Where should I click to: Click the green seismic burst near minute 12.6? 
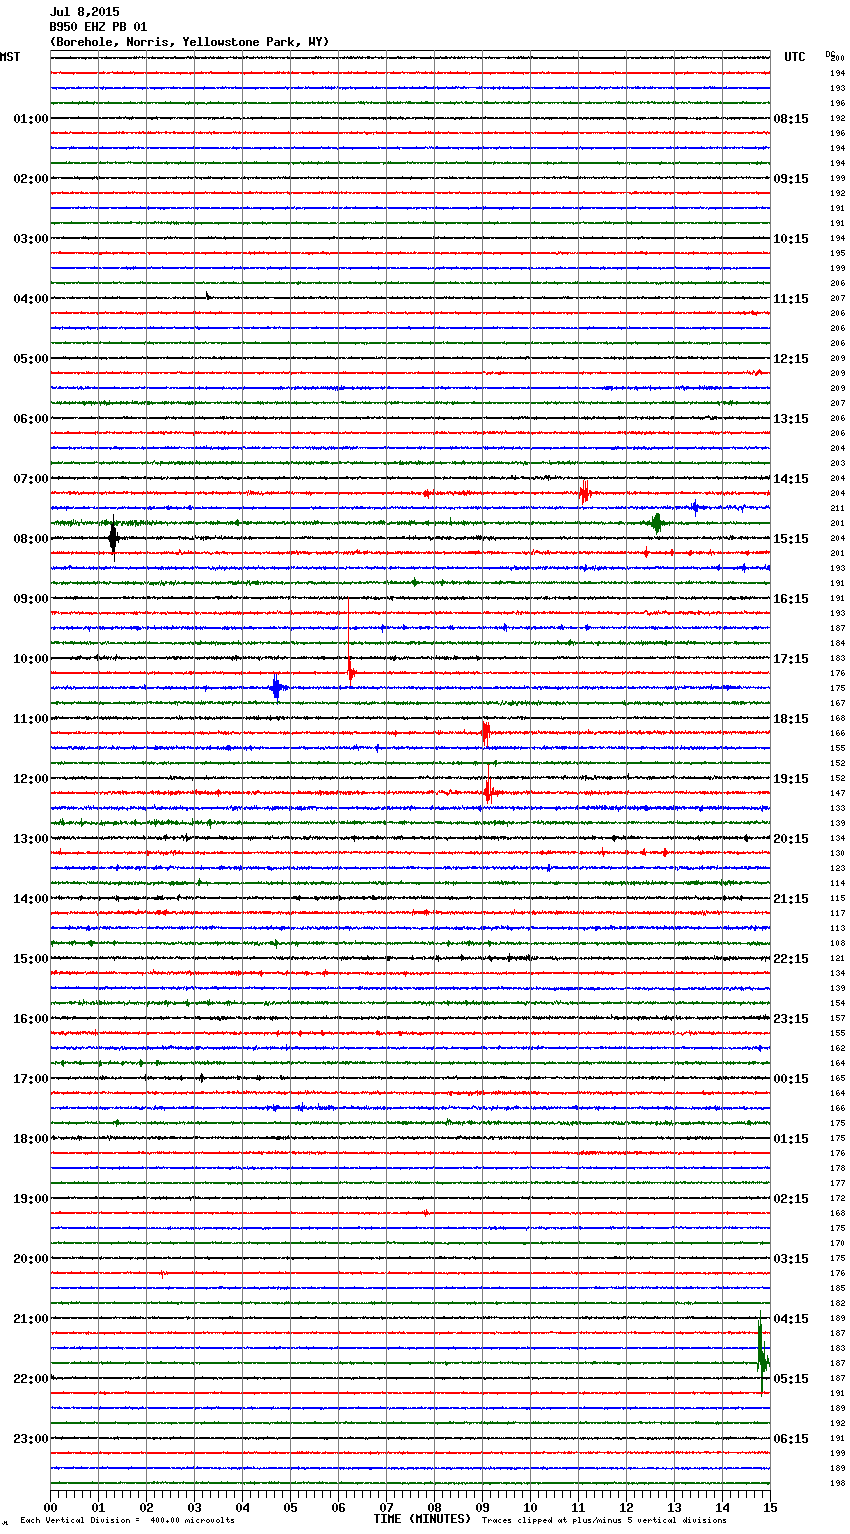657,523
